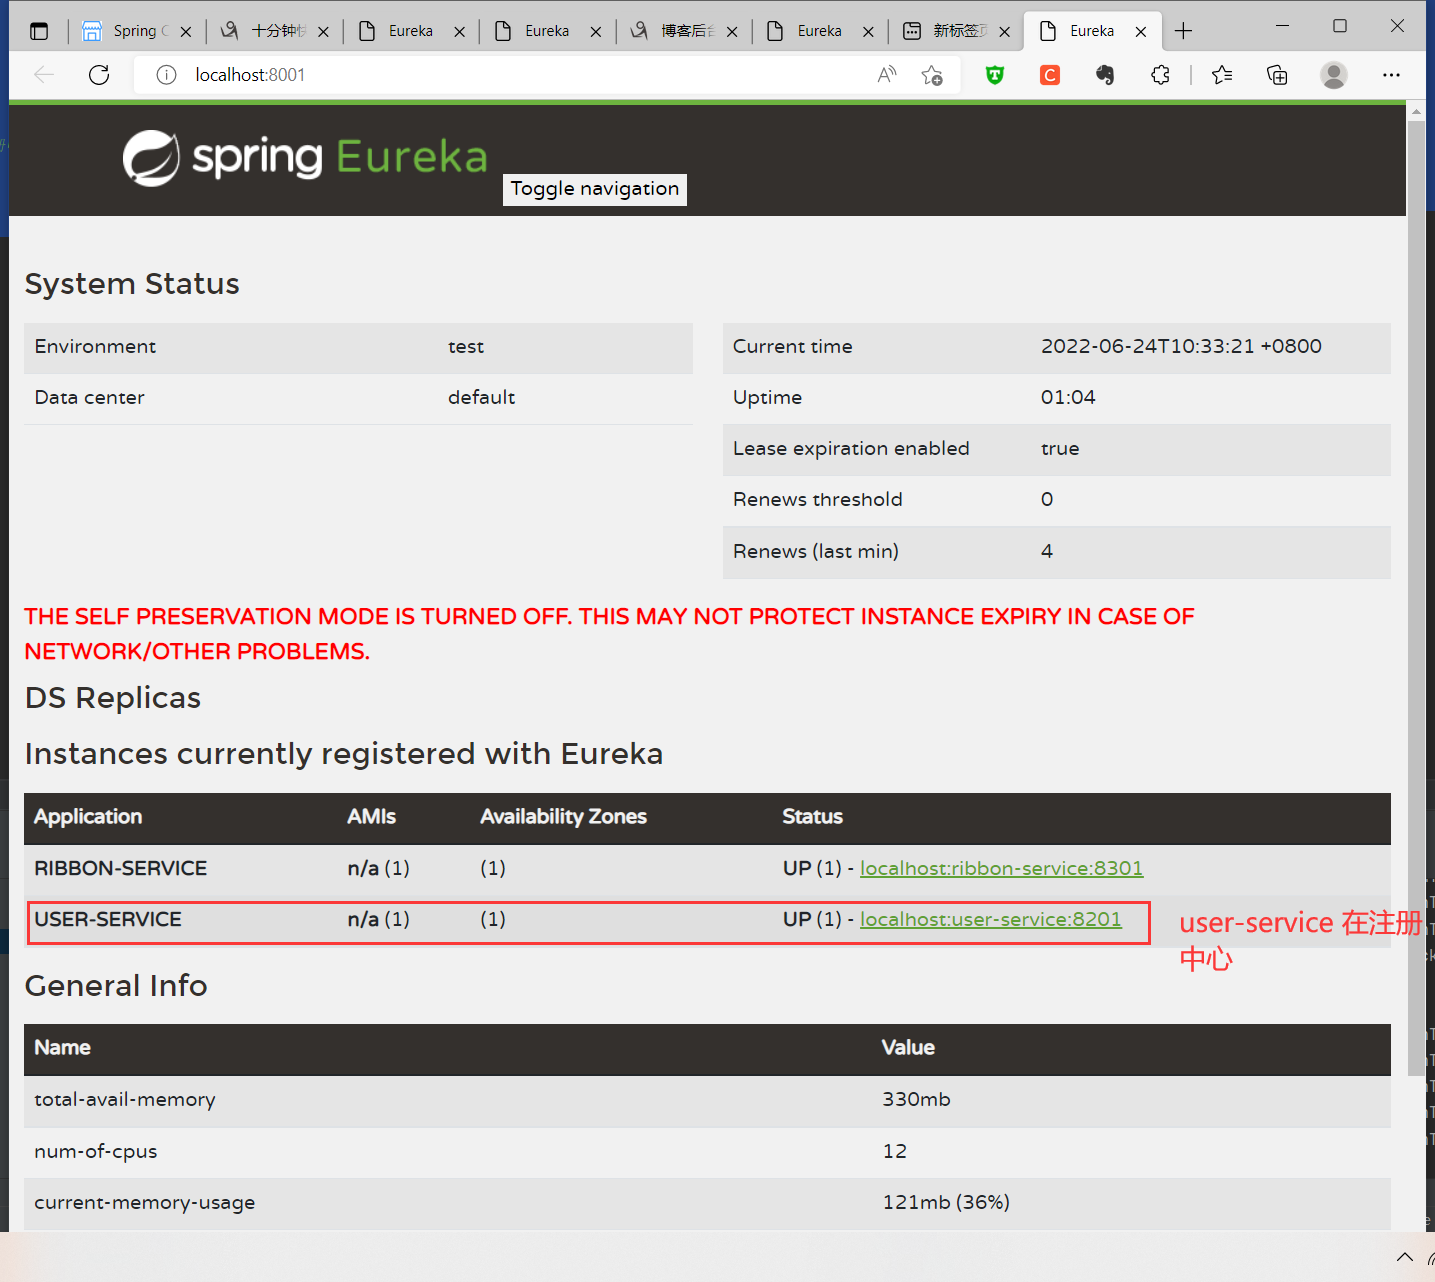Click the page vertical scrollbar thumb
Screen dimensions: 1435x1282
(1416, 600)
